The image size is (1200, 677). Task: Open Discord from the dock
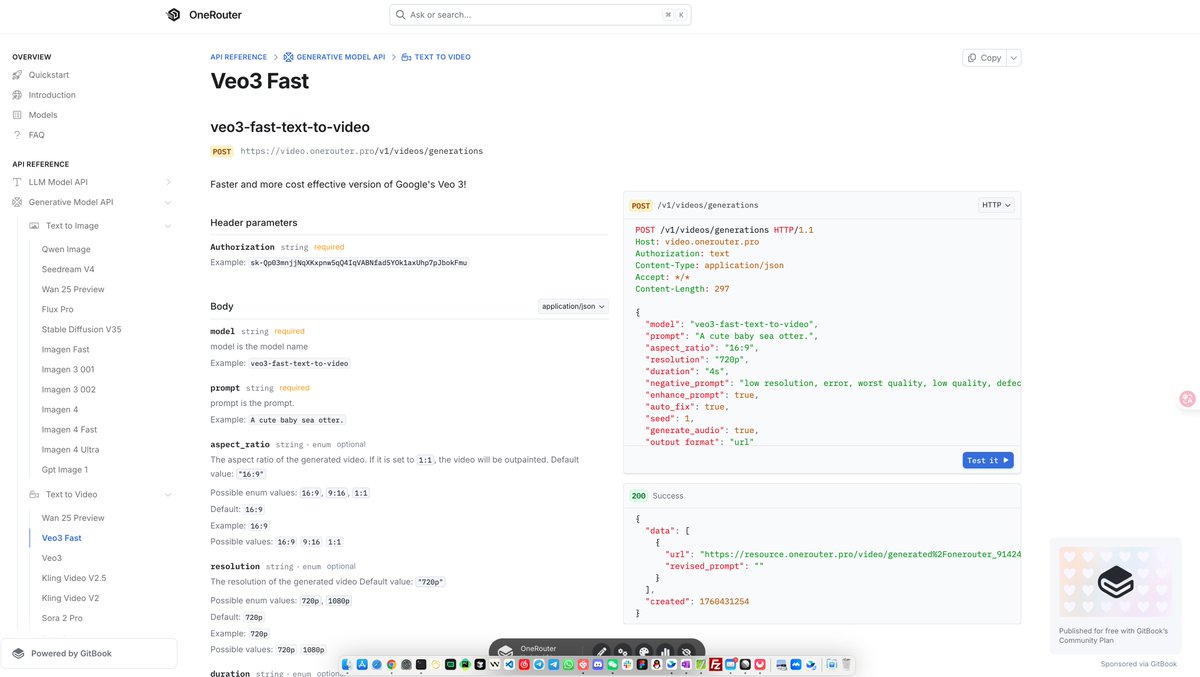[x=597, y=664]
